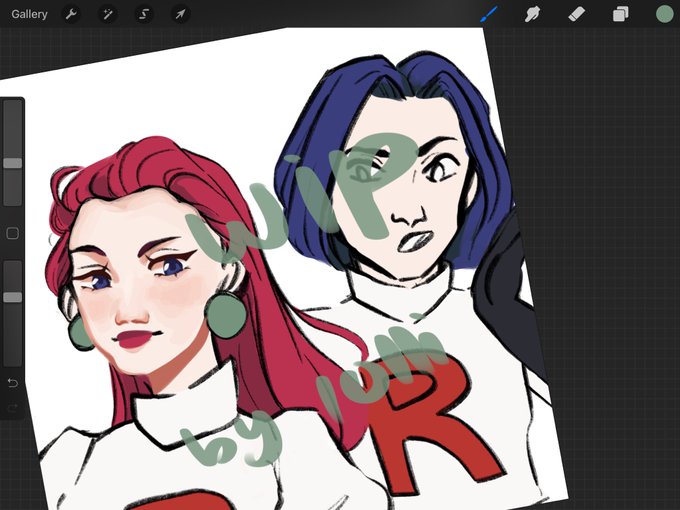Activate the Transform arrow tool
The width and height of the screenshot is (680, 510).
click(x=180, y=14)
